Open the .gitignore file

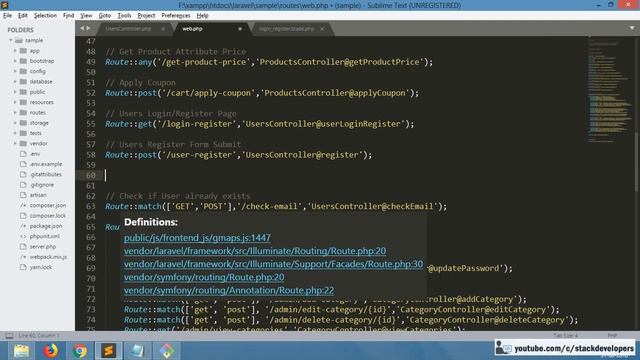pyautogui.click(x=42, y=185)
